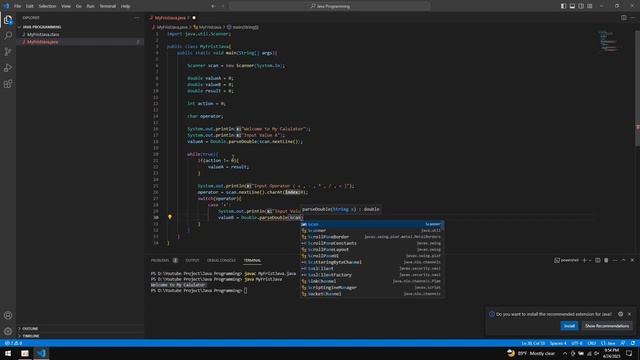Image resolution: width=640 pixels, height=360 pixels.
Task: Select the 'scan' autocomplete suggestion
Action: [x=372, y=224]
